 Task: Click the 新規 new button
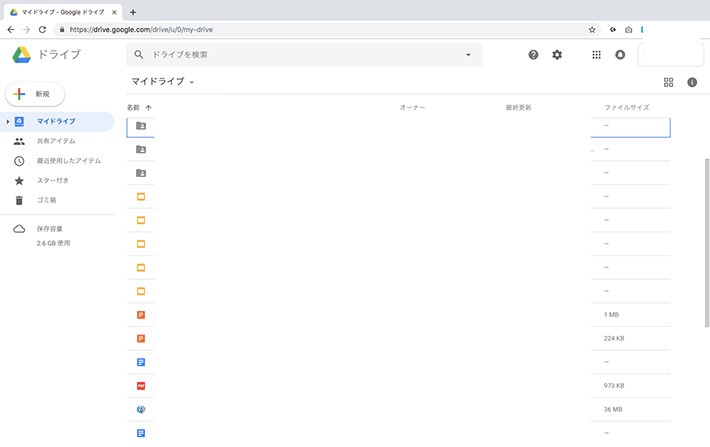click(35, 94)
